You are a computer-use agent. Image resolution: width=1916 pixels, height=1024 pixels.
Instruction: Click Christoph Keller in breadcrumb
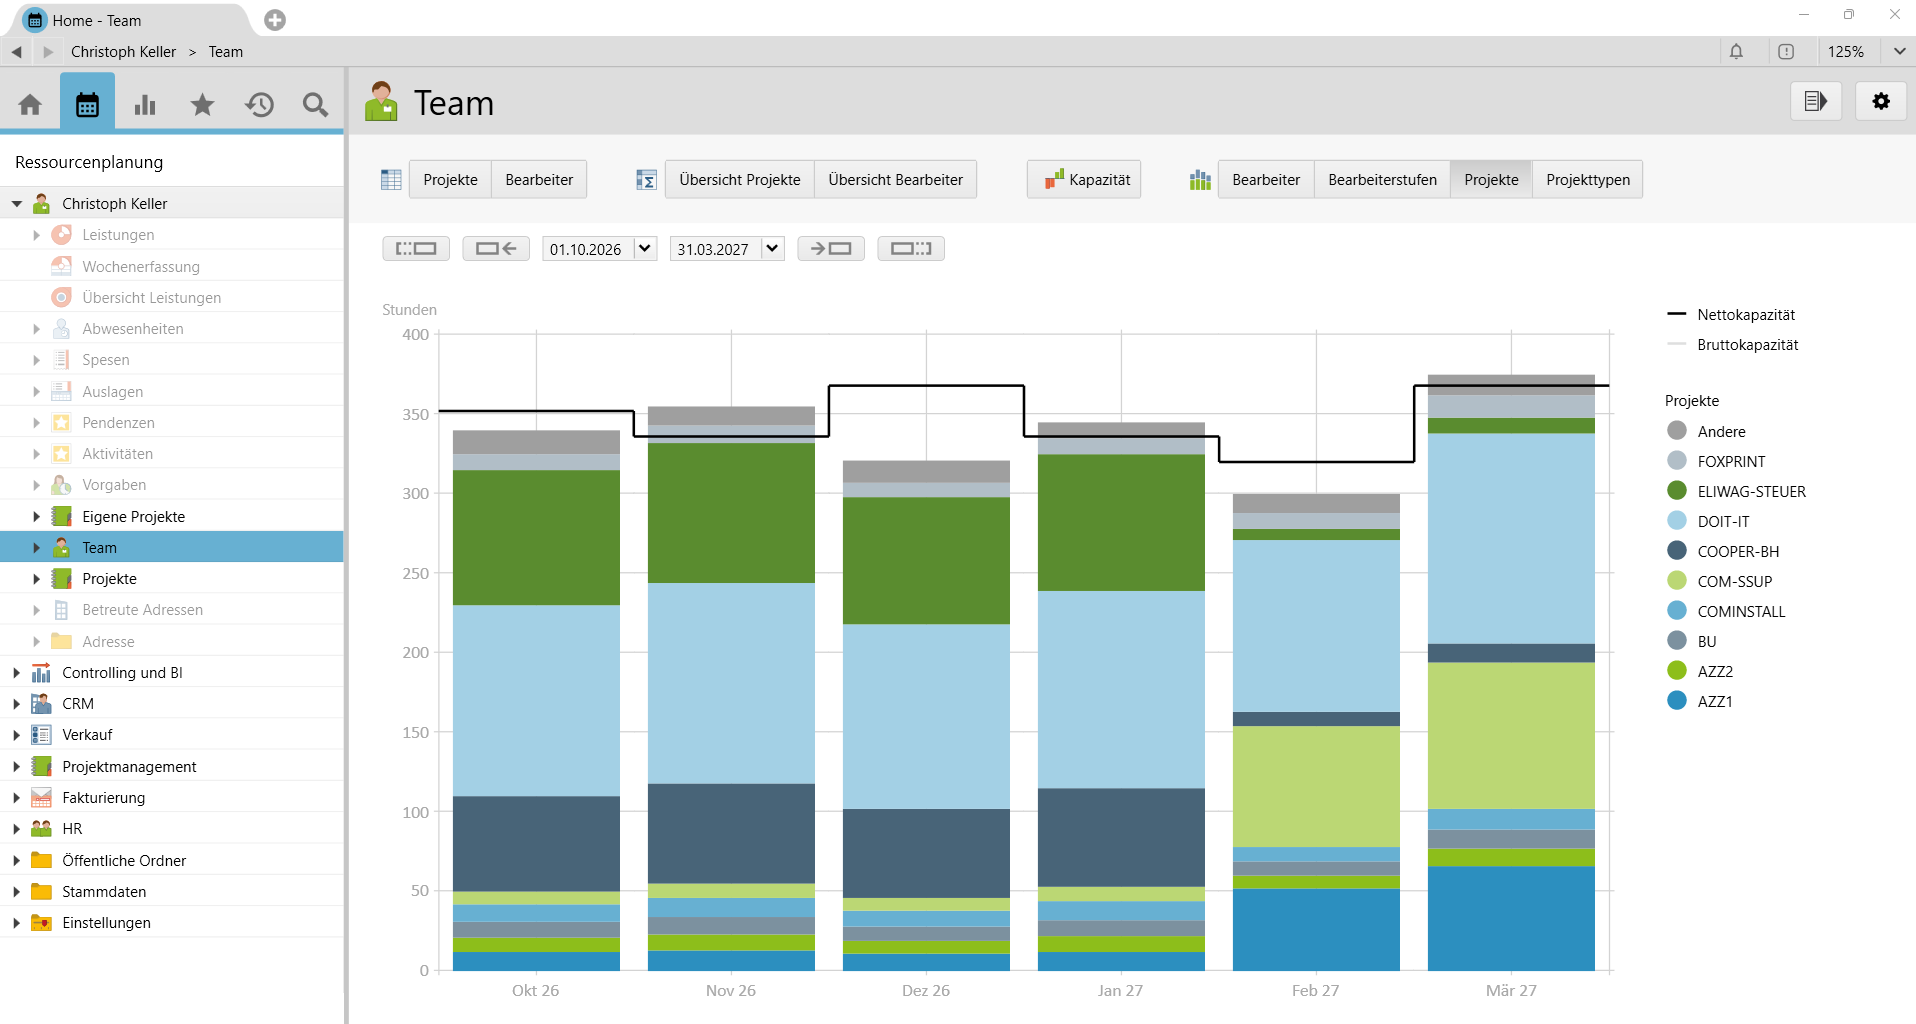click(123, 52)
